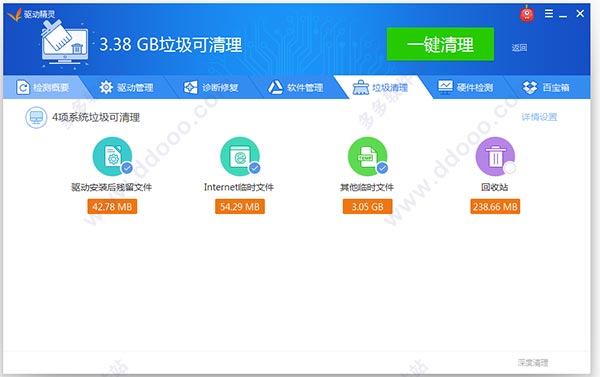
Task: Click the 54.29 MB size label
Action: (240, 207)
